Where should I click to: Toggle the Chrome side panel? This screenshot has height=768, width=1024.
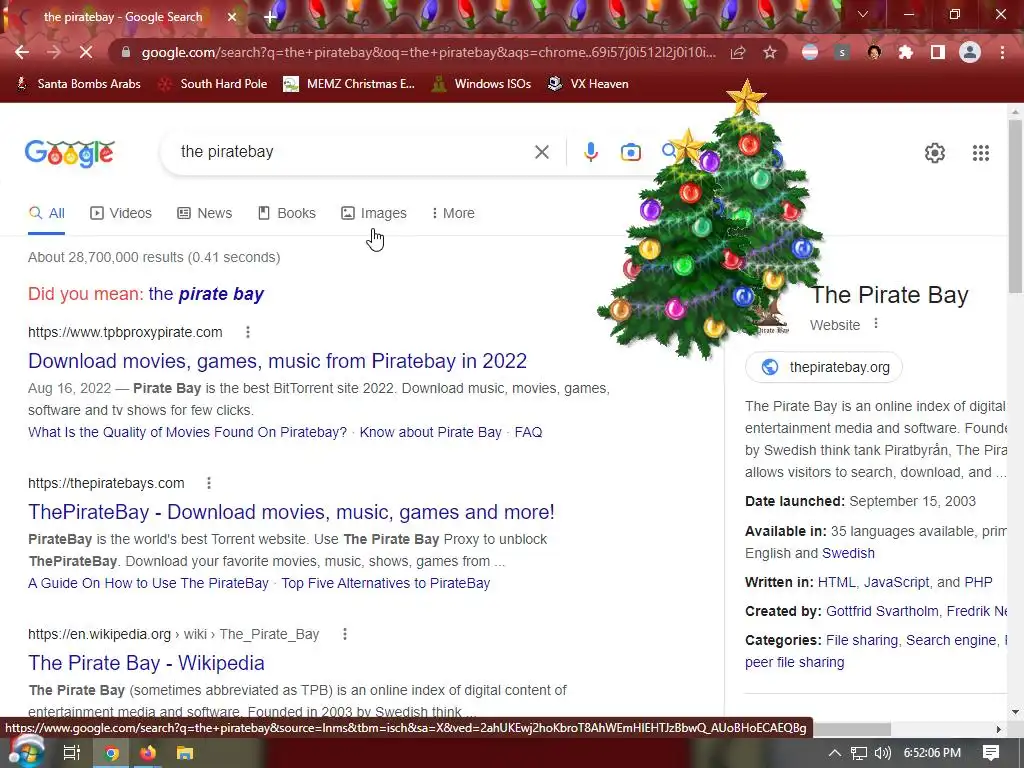pyautogui.click(x=938, y=52)
